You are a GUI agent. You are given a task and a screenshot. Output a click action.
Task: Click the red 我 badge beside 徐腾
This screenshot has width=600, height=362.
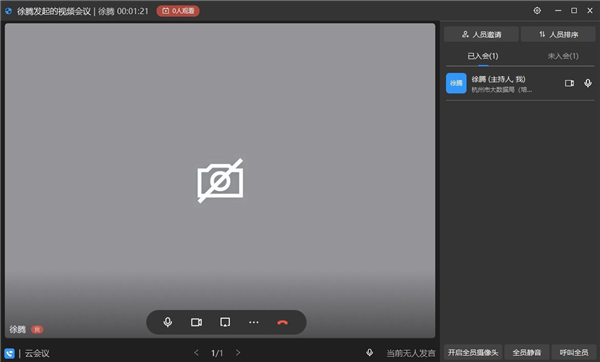point(37,329)
